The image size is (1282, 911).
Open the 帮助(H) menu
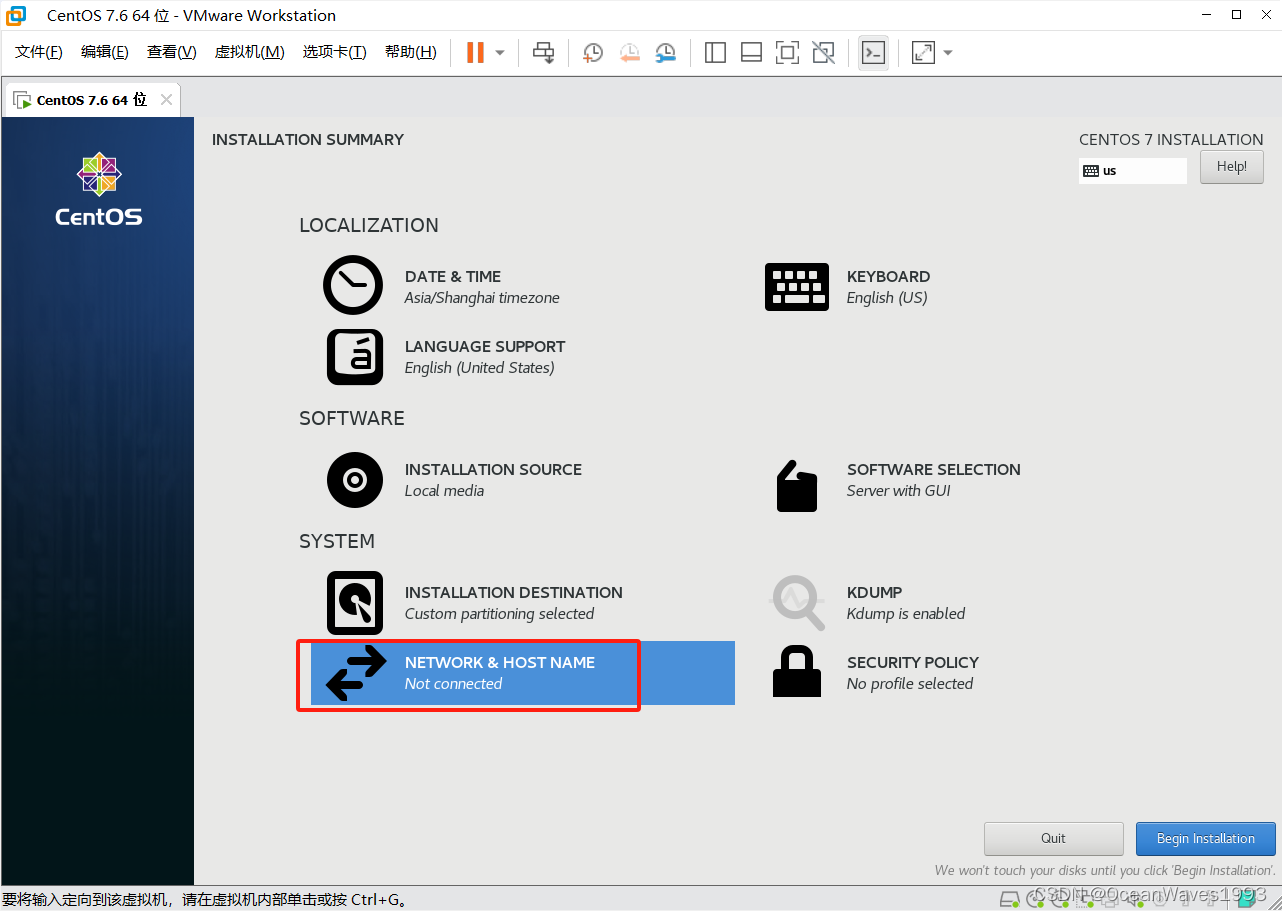click(x=411, y=52)
